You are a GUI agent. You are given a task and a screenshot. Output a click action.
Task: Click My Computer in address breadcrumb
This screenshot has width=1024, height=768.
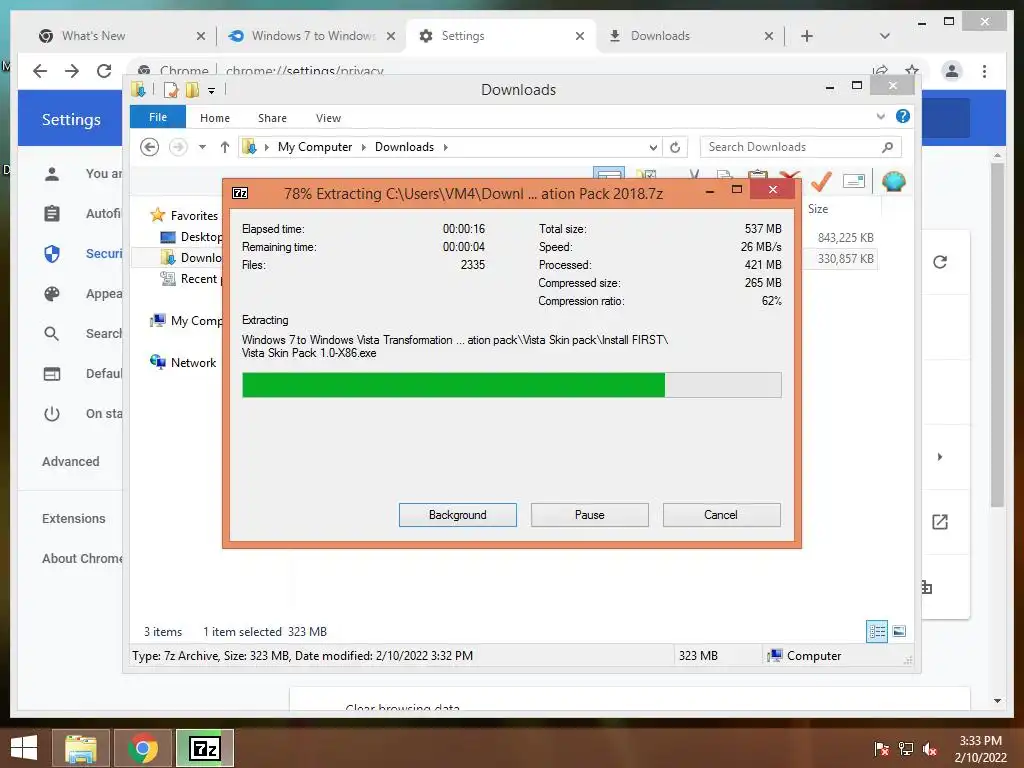[x=315, y=147]
